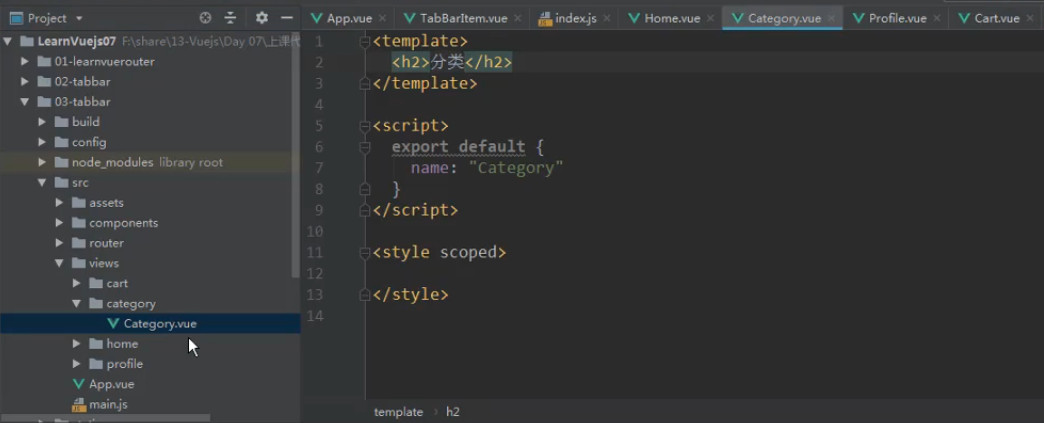The height and width of the screenshot is (423, 1044).
Task: Click the h2 breadcrumb
Action: tap(453, 412)
